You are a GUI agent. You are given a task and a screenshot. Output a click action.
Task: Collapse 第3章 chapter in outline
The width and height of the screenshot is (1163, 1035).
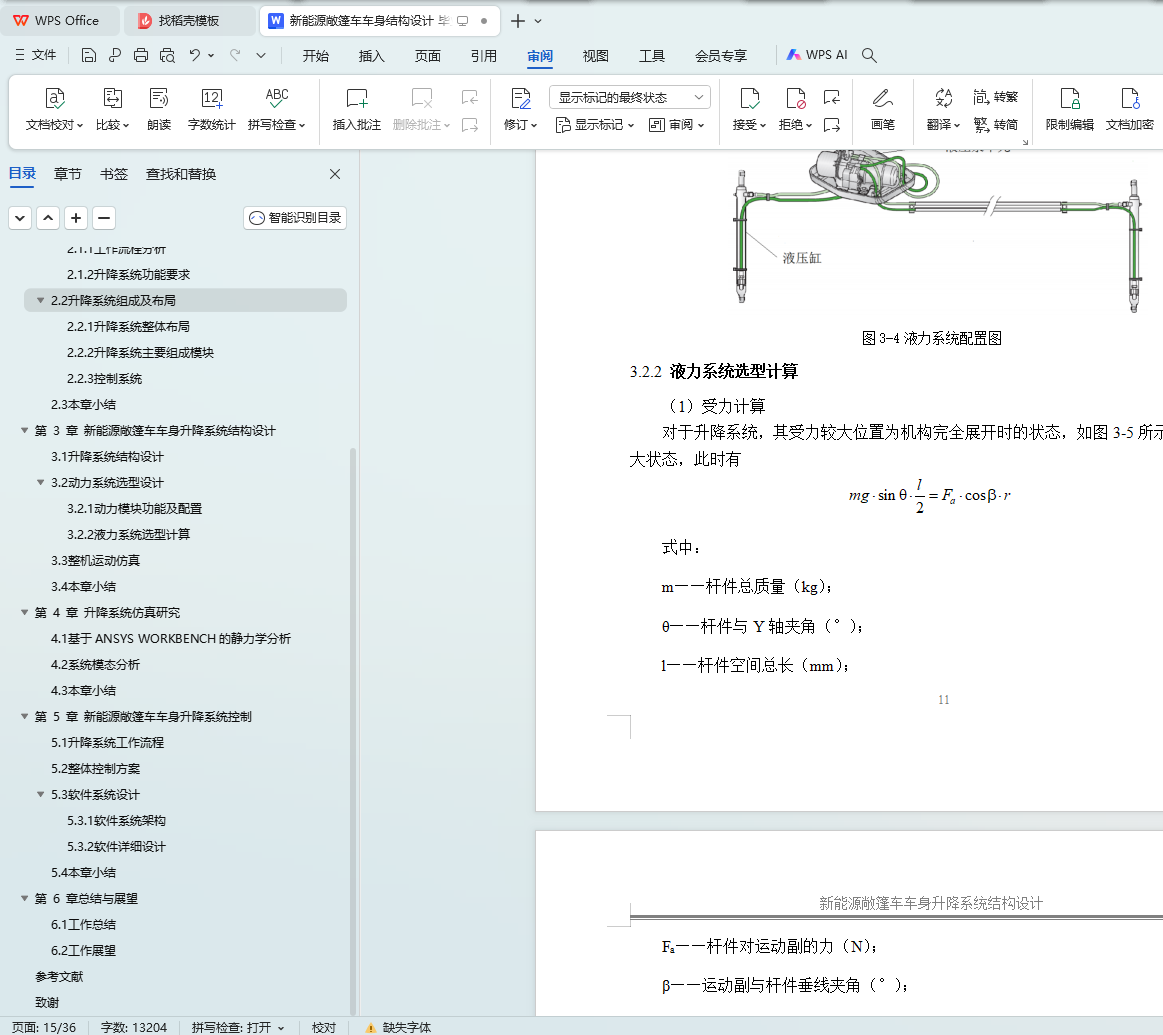(x=24, y=430)
